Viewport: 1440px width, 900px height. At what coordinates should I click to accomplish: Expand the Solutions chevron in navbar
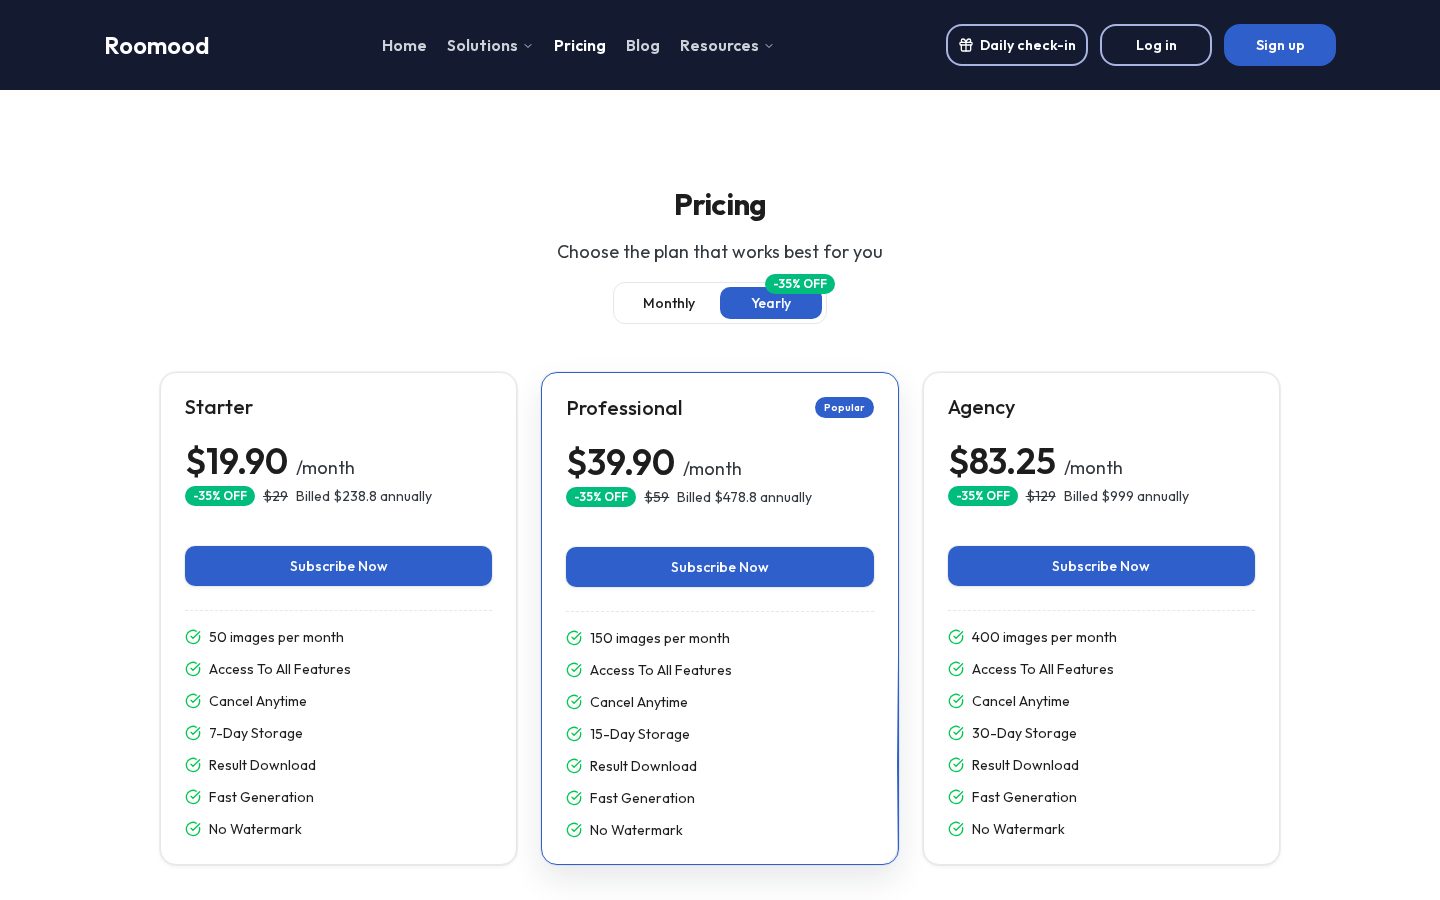pos(528,46)
